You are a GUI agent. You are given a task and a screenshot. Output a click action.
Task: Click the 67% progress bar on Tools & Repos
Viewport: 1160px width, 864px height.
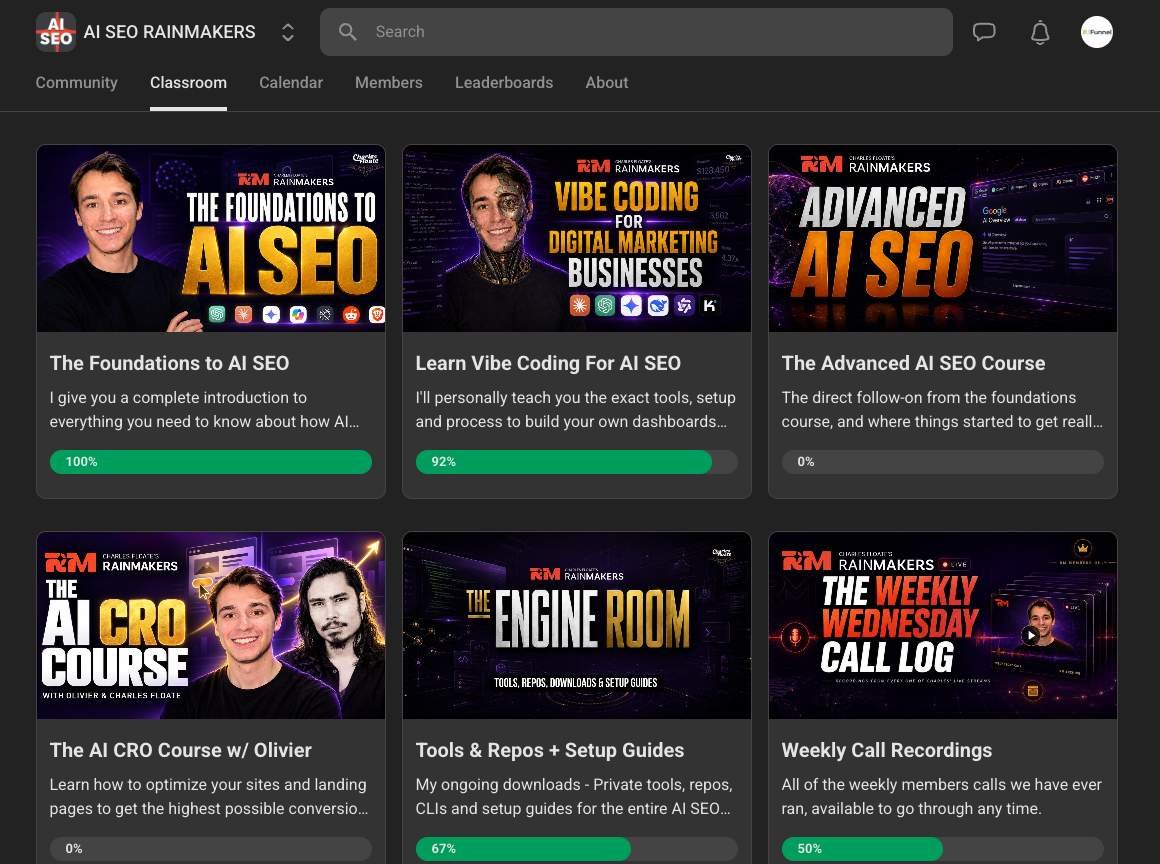tap(576, 848)
